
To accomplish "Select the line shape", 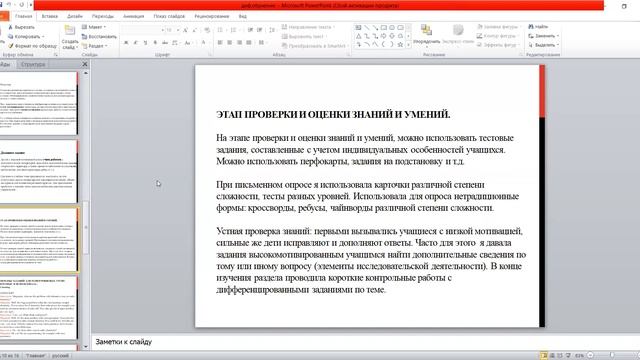I will tap(367, 27).
